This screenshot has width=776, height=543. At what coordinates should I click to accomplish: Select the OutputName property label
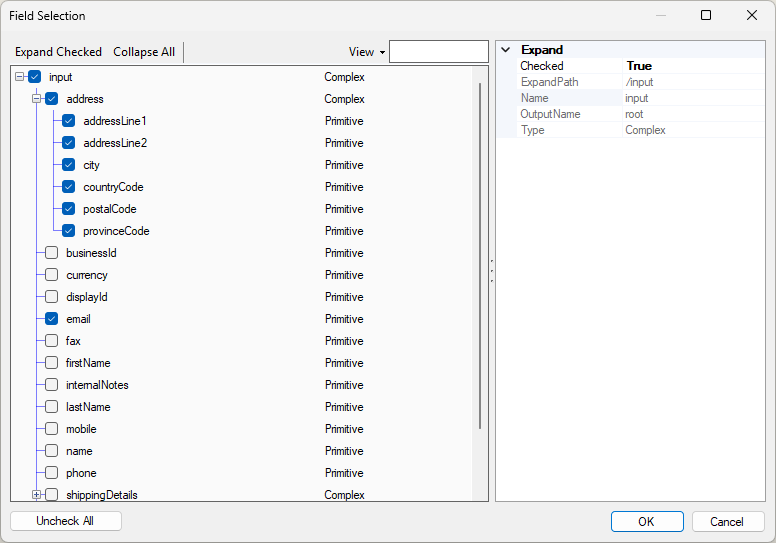point(550,114)
